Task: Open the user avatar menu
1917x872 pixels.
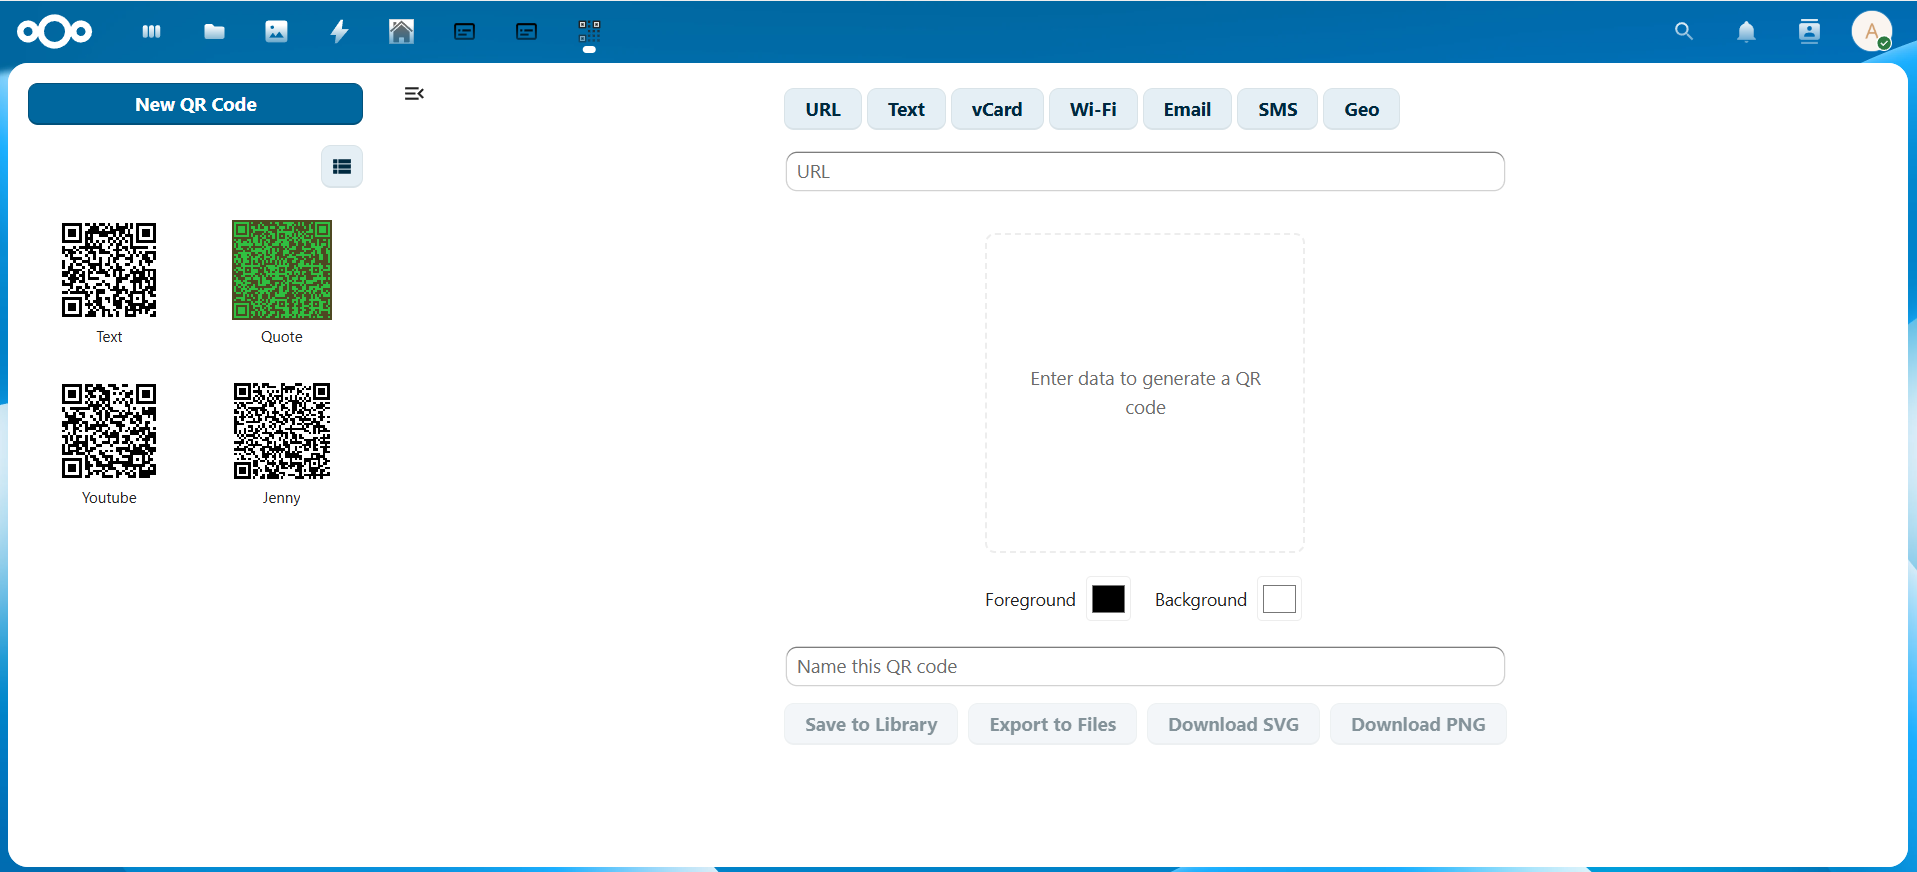Action: 1871,31
